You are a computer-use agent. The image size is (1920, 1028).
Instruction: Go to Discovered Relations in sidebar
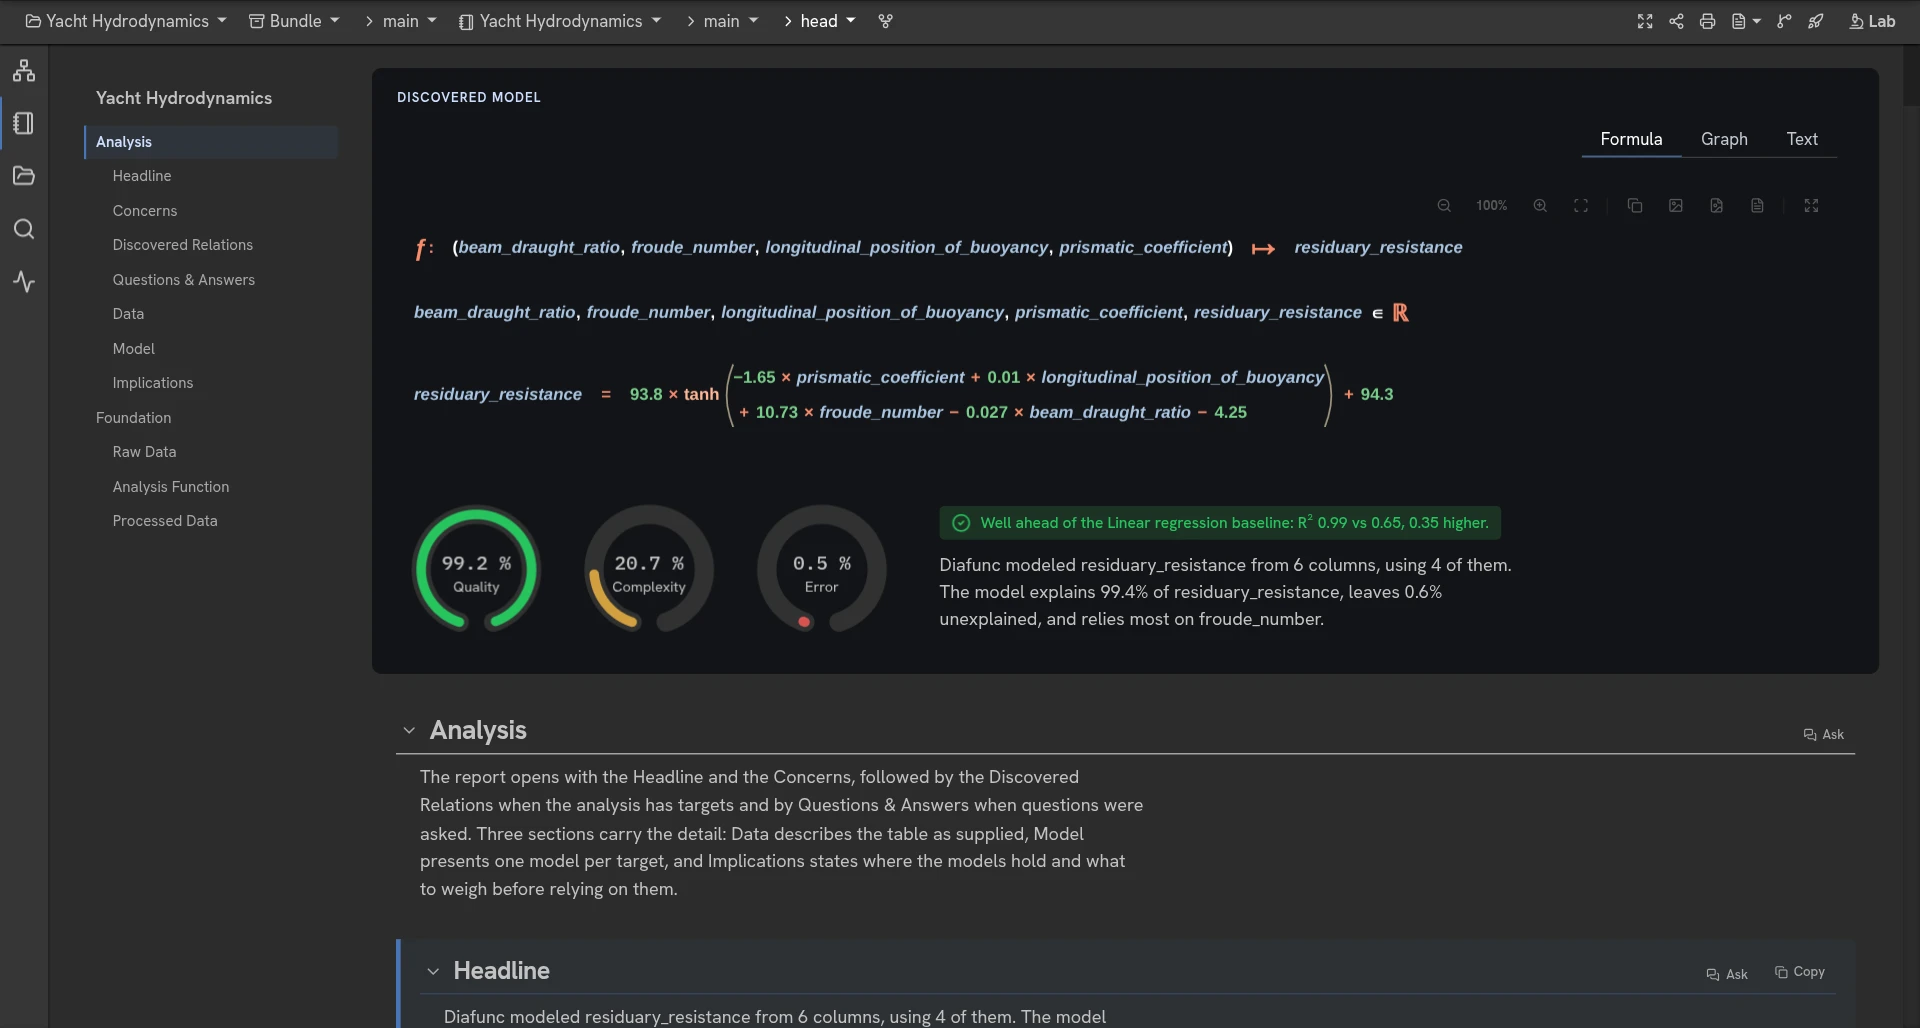pos(182,245)
